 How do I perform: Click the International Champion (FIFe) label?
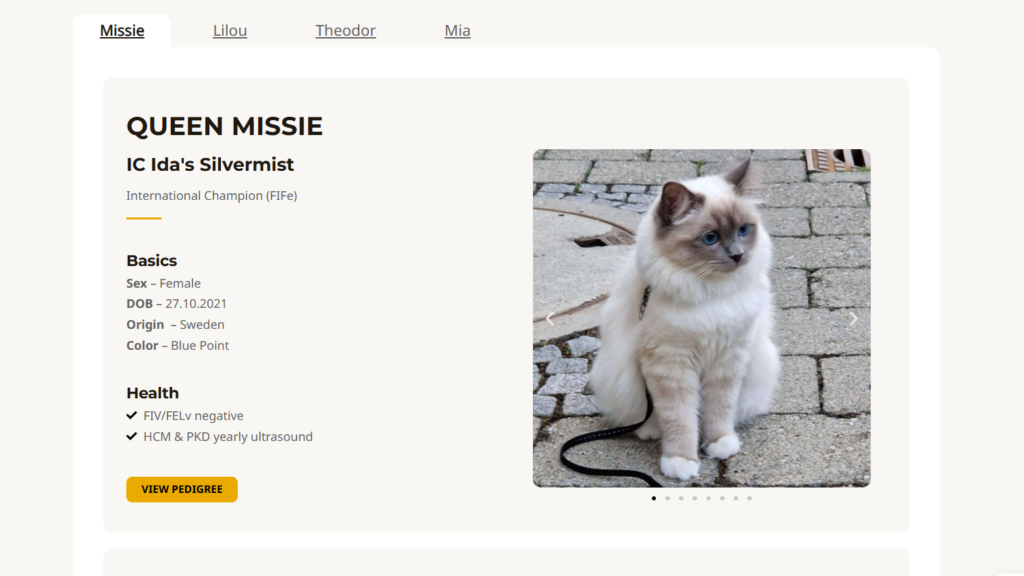(210, 195)
